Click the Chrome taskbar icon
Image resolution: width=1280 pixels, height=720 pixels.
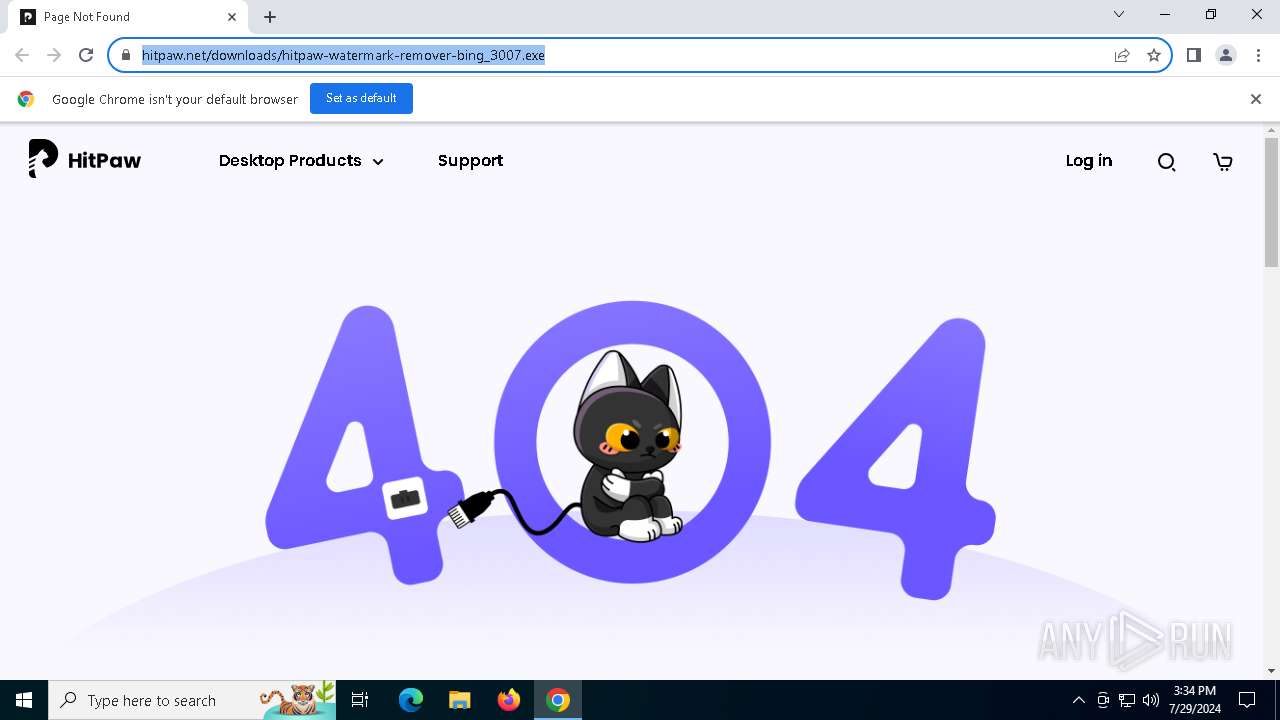click(x=558, y=700)
